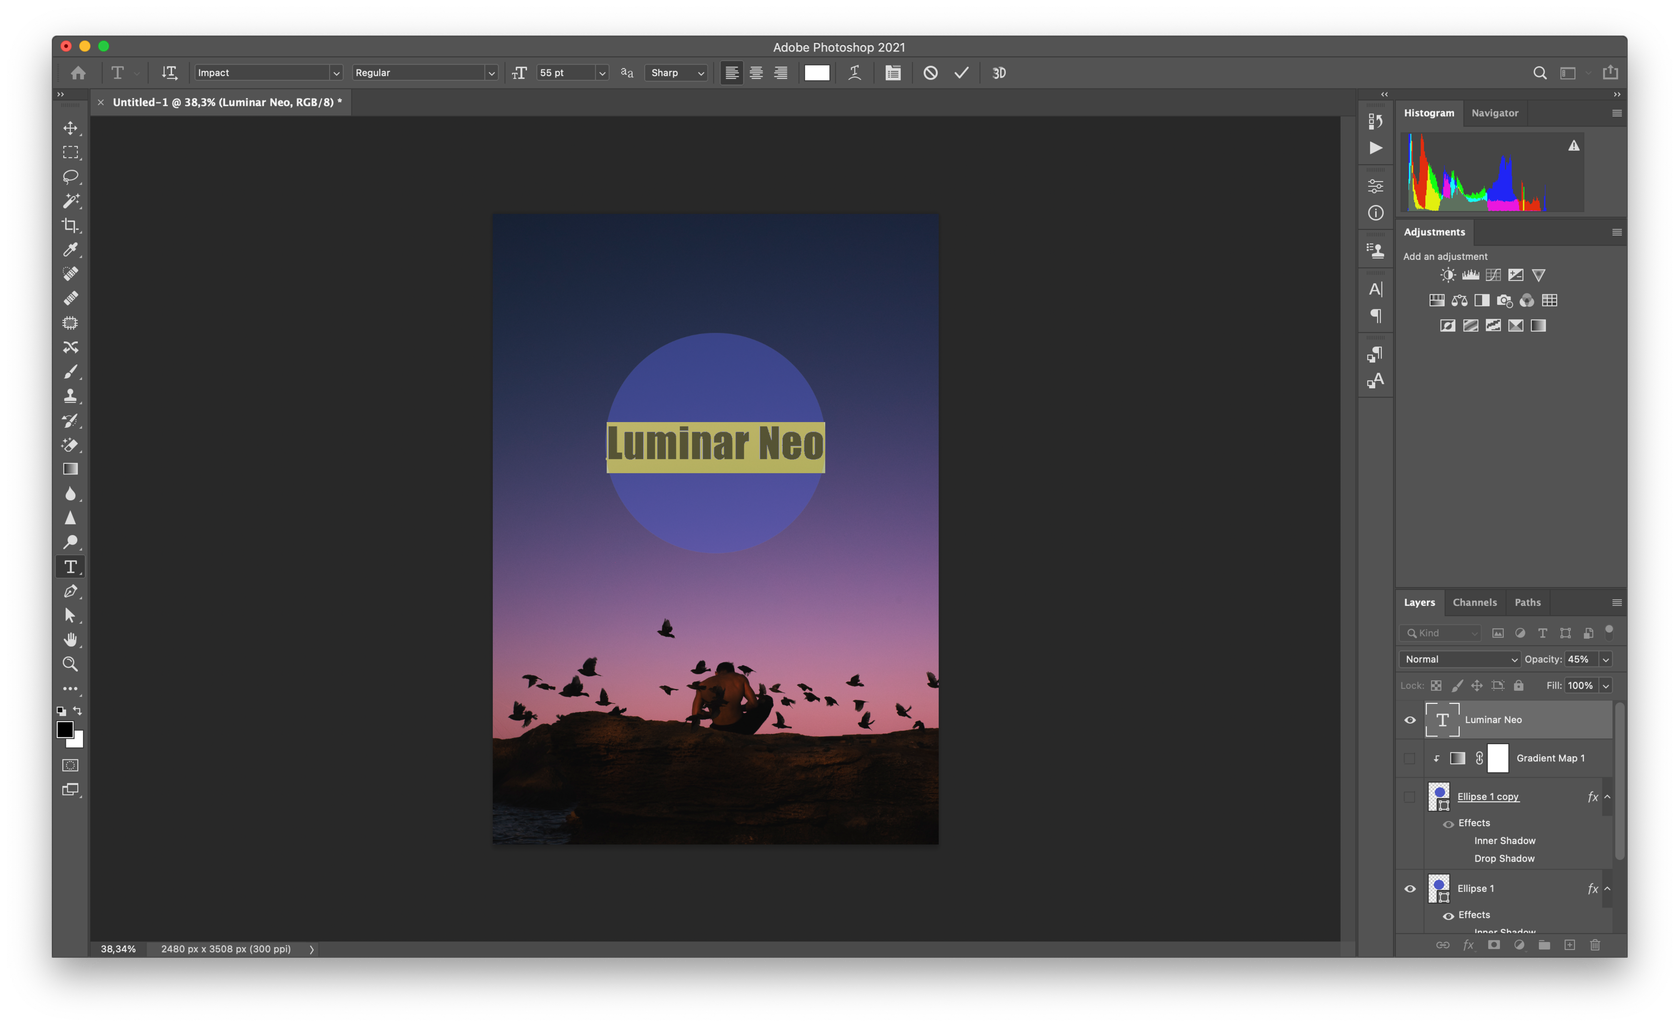Select the Magic Wand tool
The image size is (1680, 1027).
70,201
